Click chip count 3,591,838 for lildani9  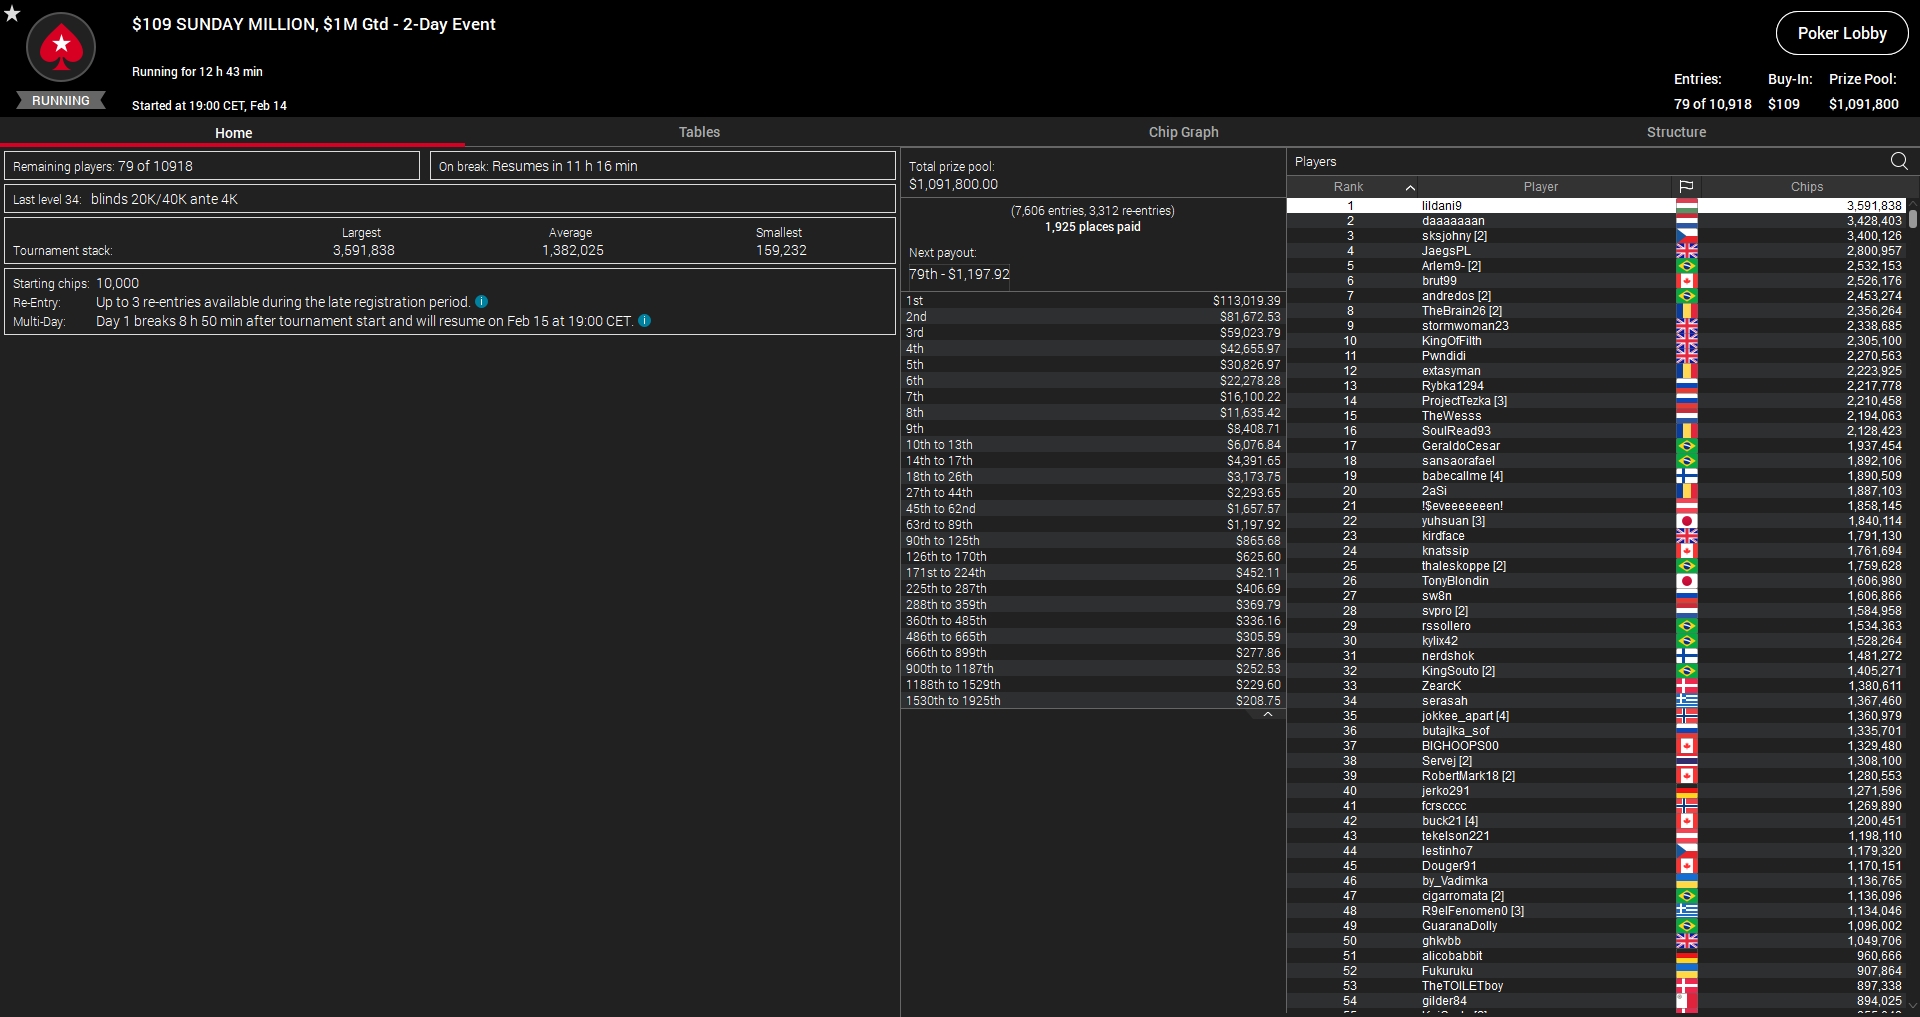pos(1874,206)
